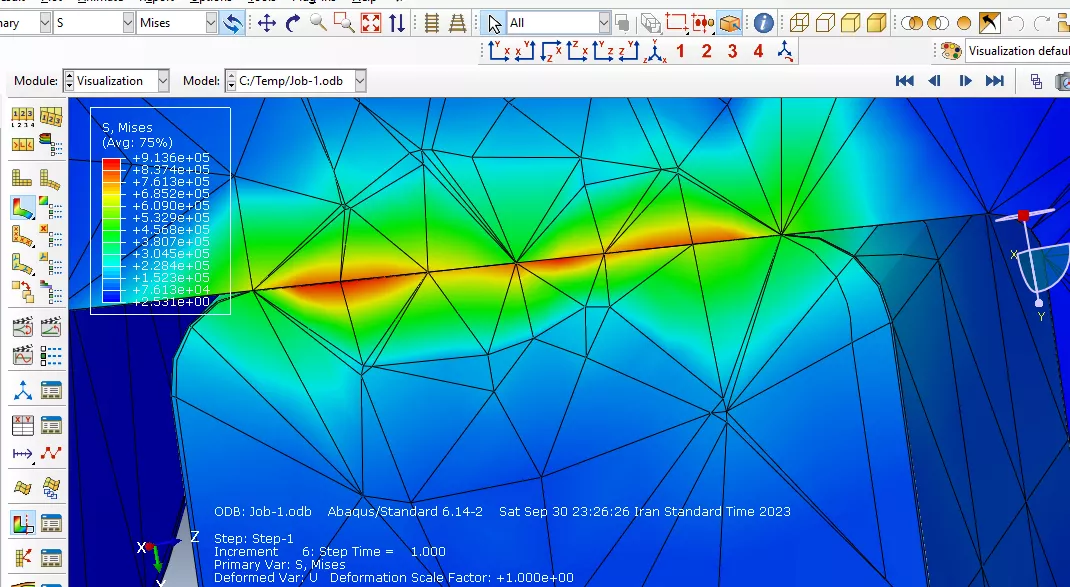
Task: Open the Contour Options icon
Action: (x=50, y=207)
